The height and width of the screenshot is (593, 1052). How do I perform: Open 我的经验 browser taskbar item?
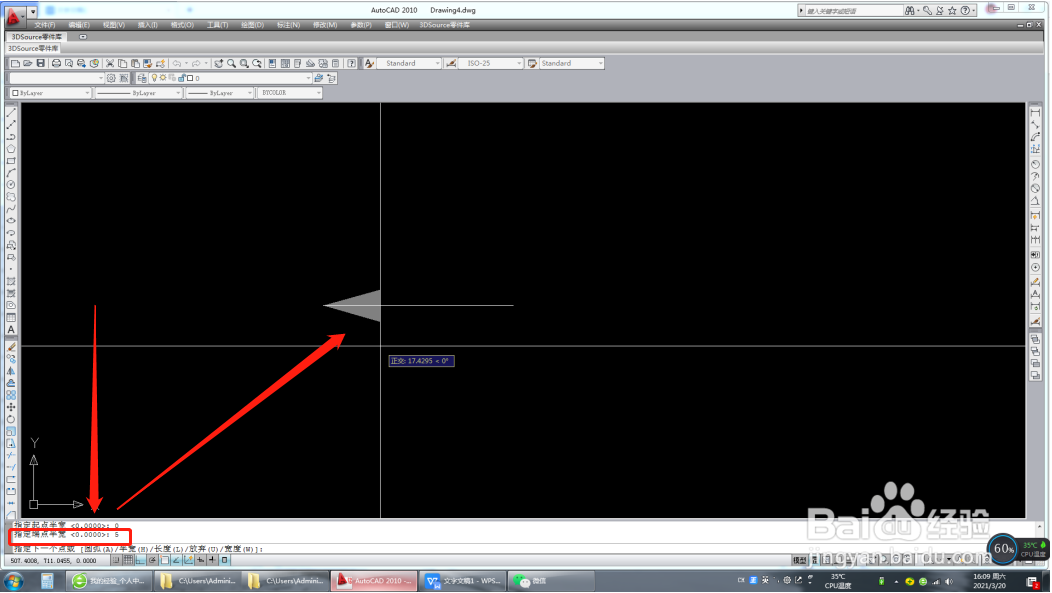[109, 581]
